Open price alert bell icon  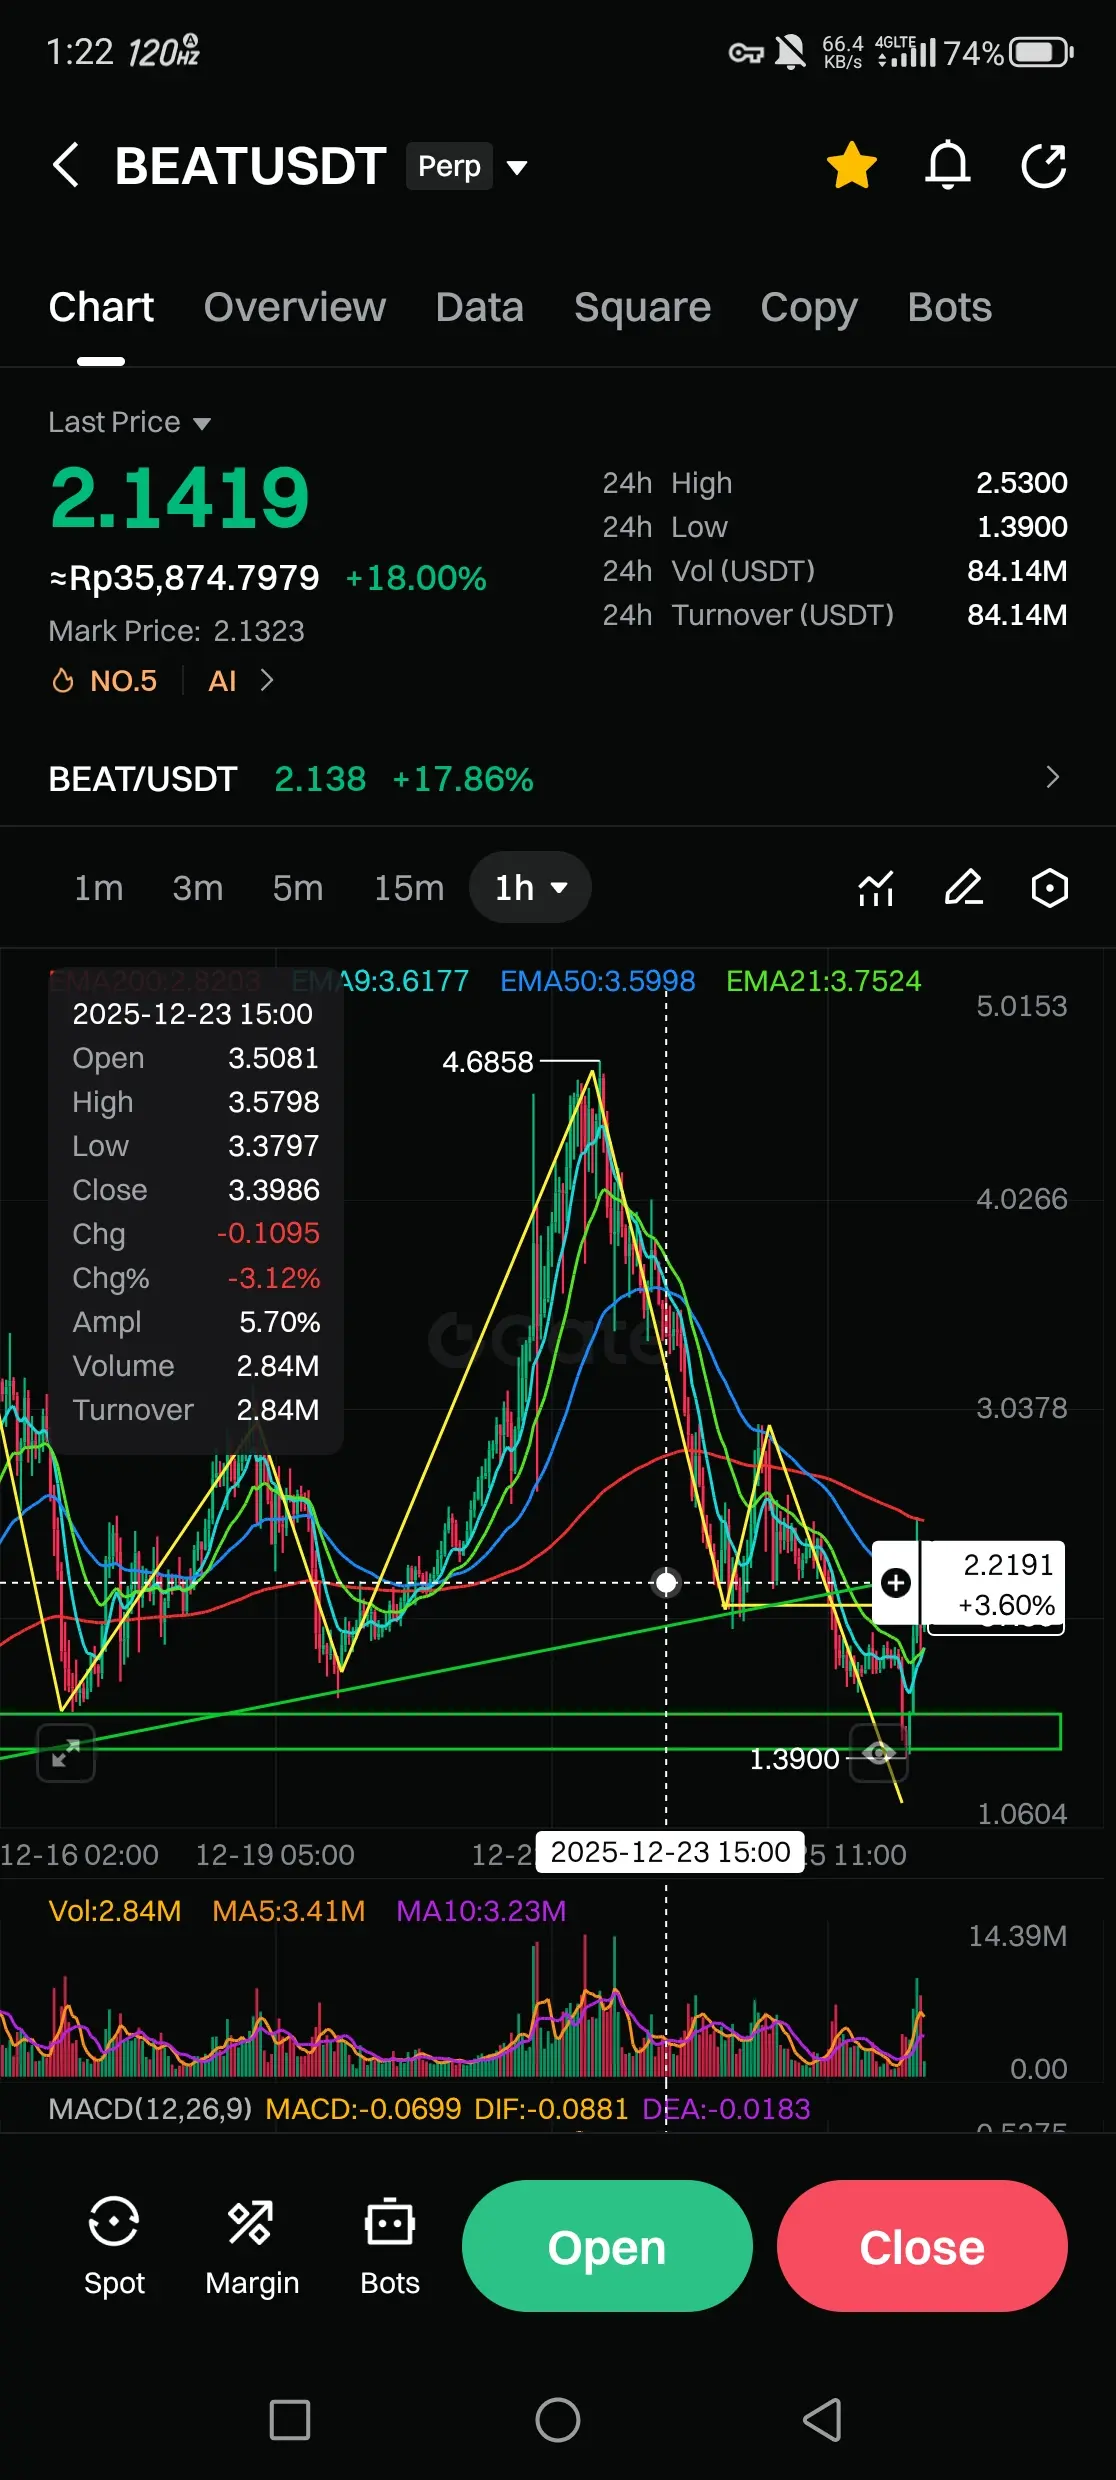tap(948, 165)
